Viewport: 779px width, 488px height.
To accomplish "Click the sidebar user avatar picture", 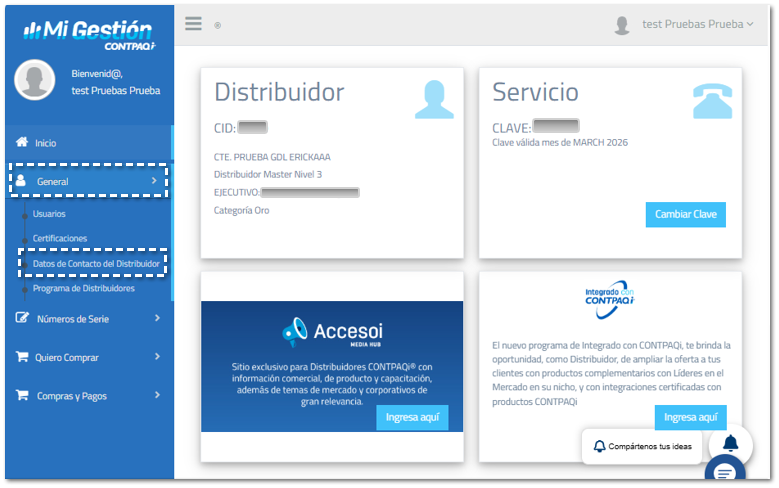I will pos(34,80).
